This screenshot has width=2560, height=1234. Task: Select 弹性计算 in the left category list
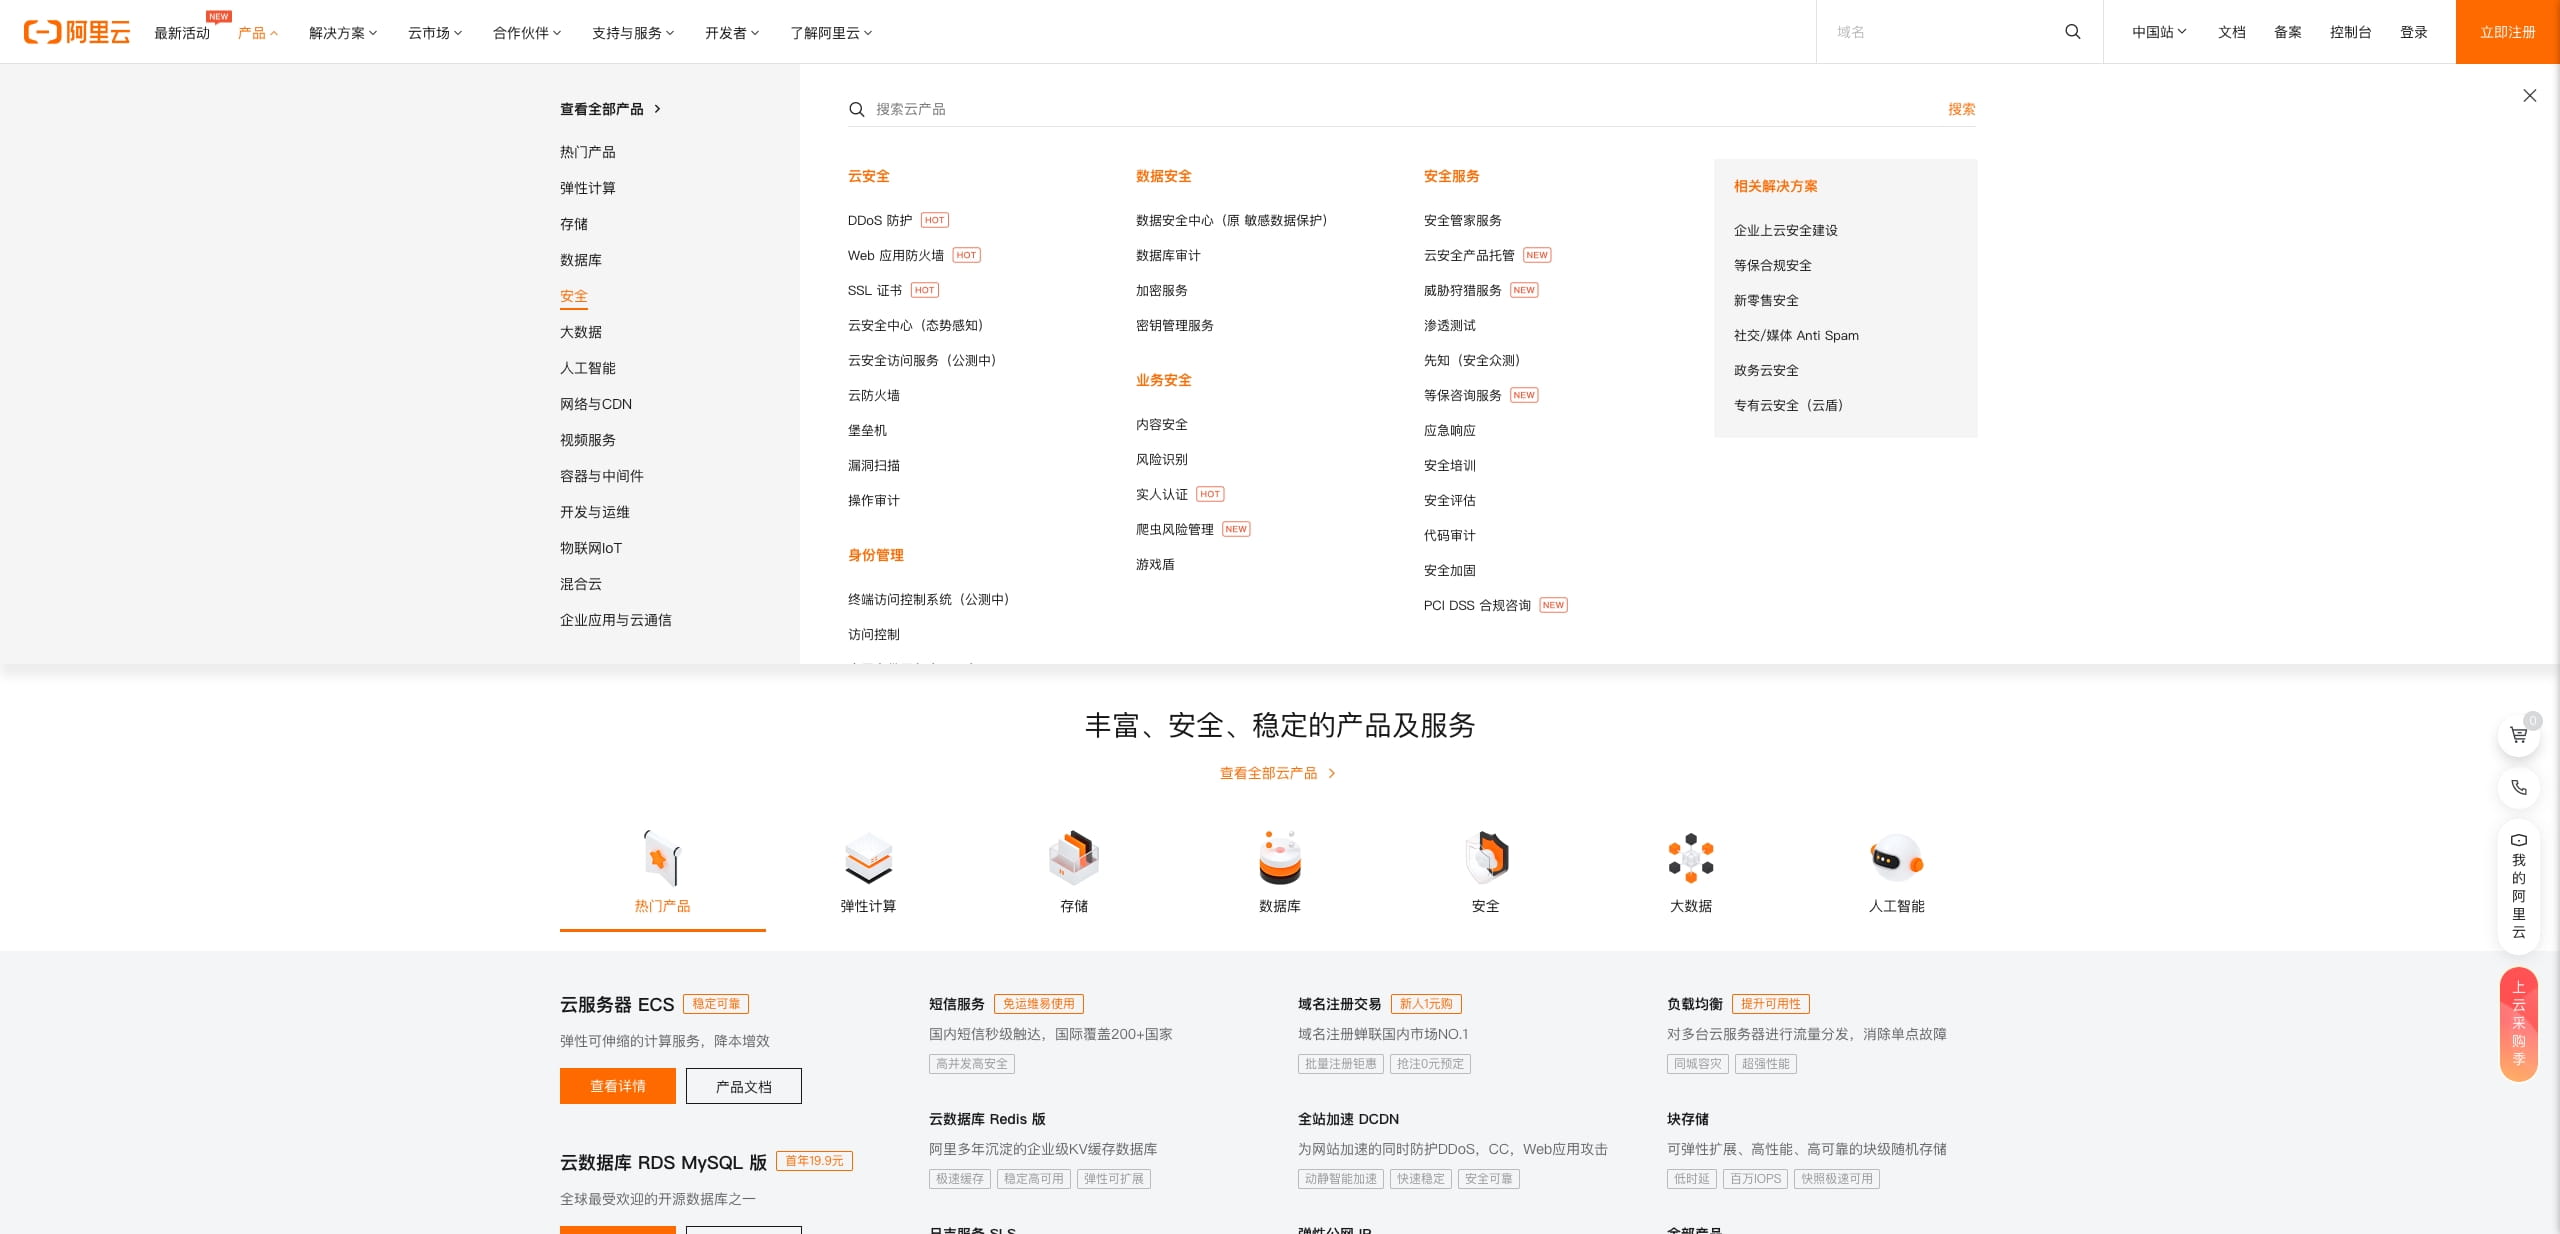(588, 188)
